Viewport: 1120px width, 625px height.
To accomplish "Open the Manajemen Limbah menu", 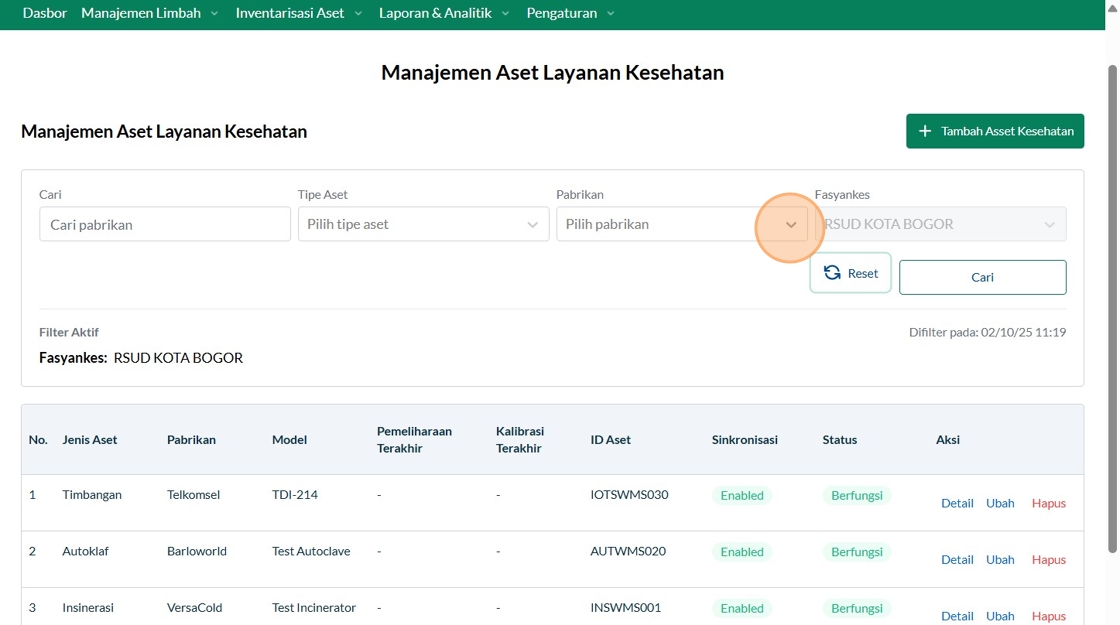I will point(149,13).
